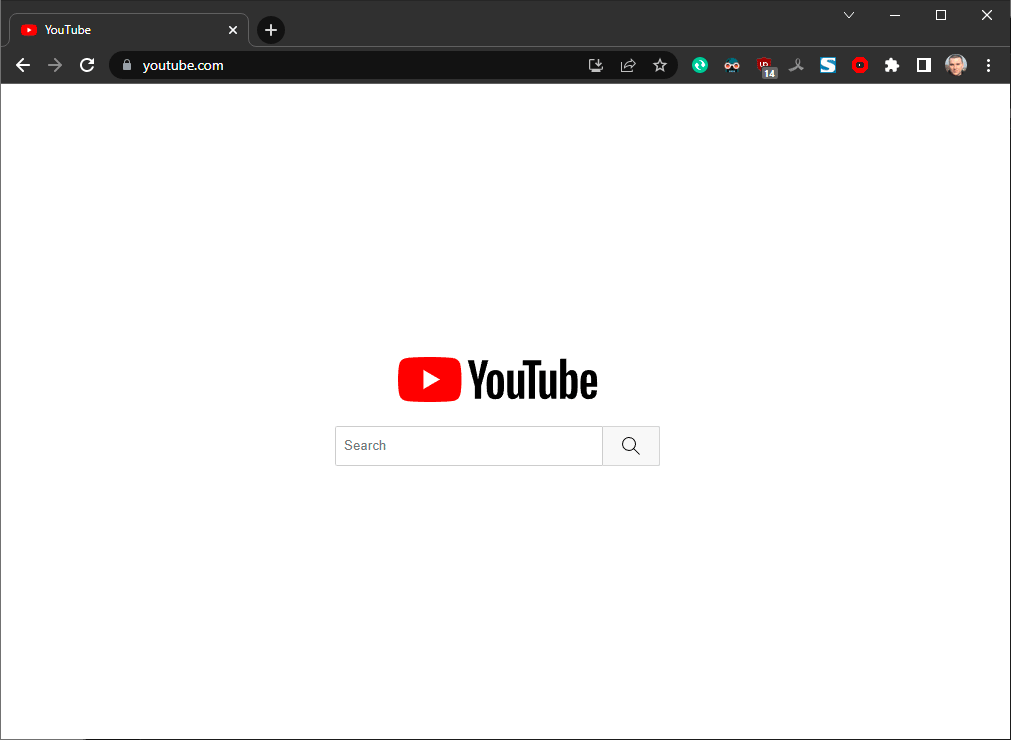Open the extensions puzzle piece menu
This screenshot has height=740, width=1011.
[x=891, y=65]
